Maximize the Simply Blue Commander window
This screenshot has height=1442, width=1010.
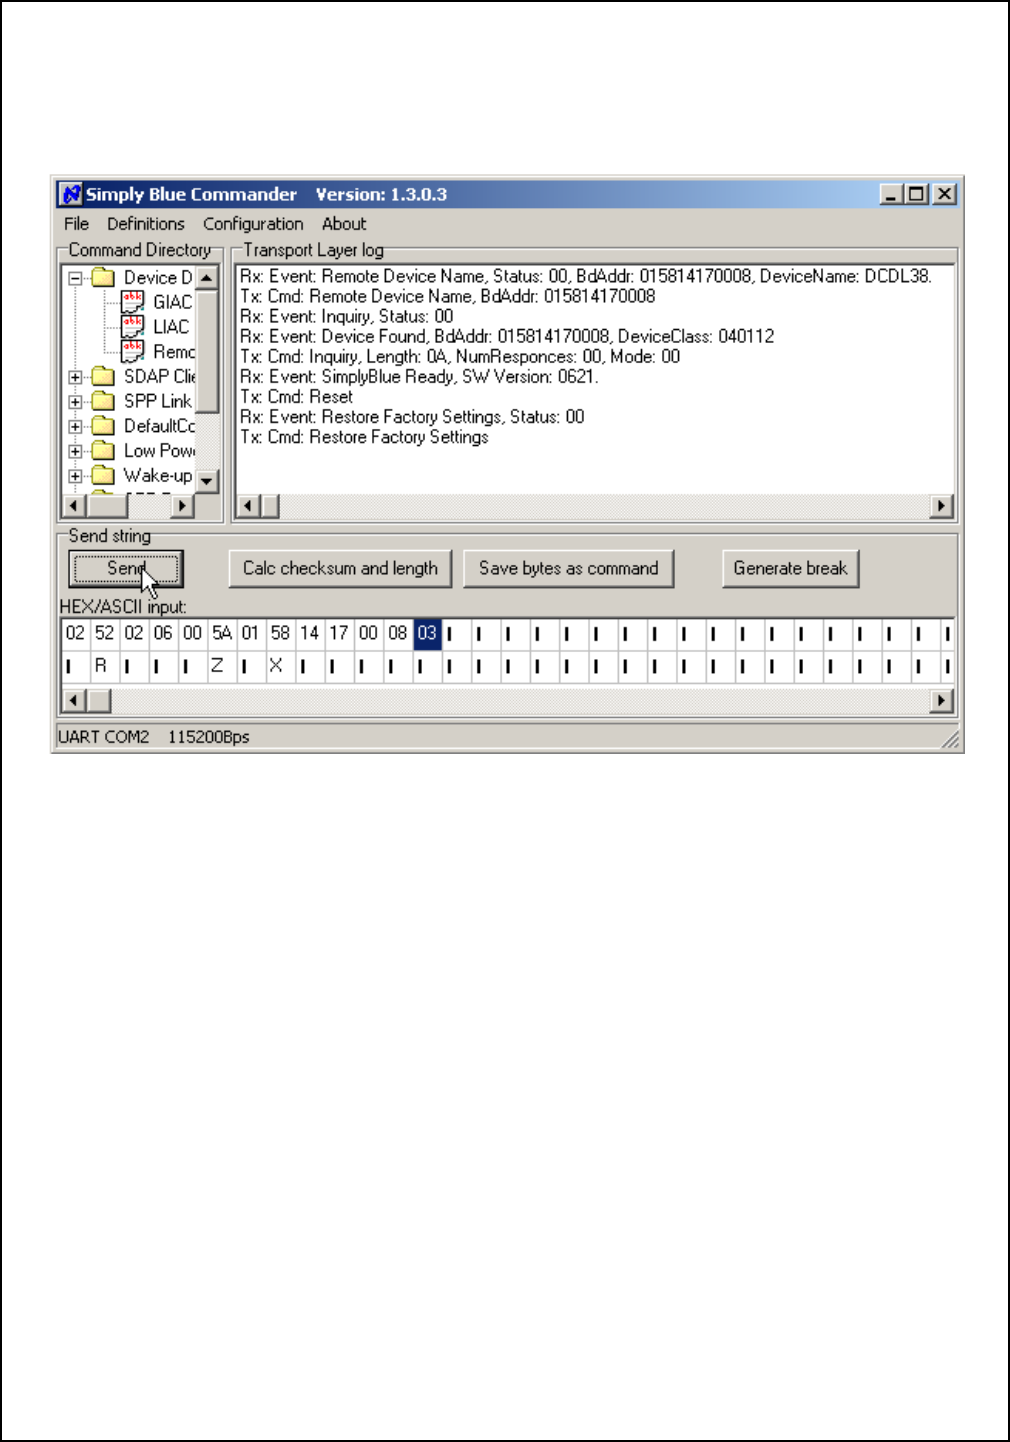click(916, 194)
